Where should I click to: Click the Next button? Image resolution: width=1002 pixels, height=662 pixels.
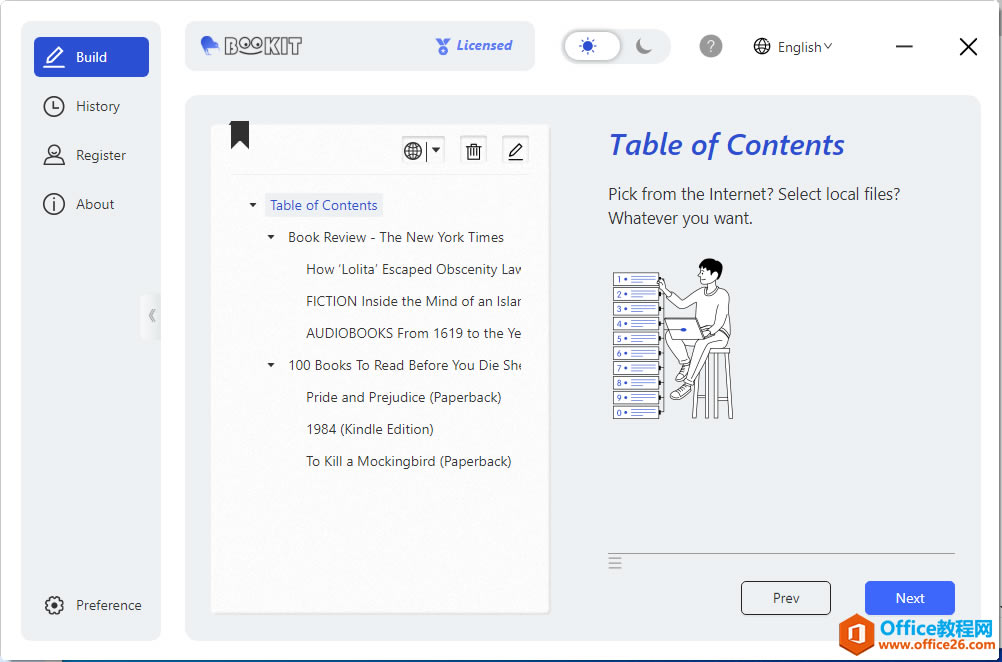coord(909,598)
